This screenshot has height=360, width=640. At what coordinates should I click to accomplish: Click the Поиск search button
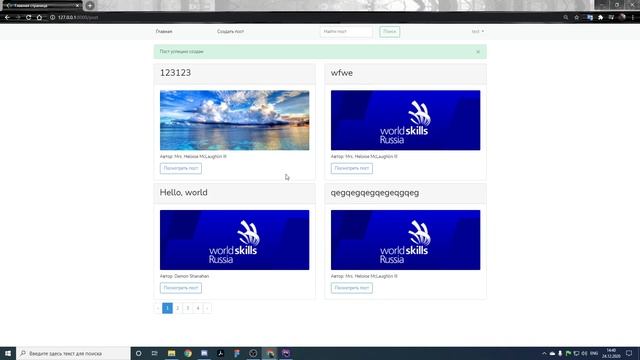click(389, 31)
